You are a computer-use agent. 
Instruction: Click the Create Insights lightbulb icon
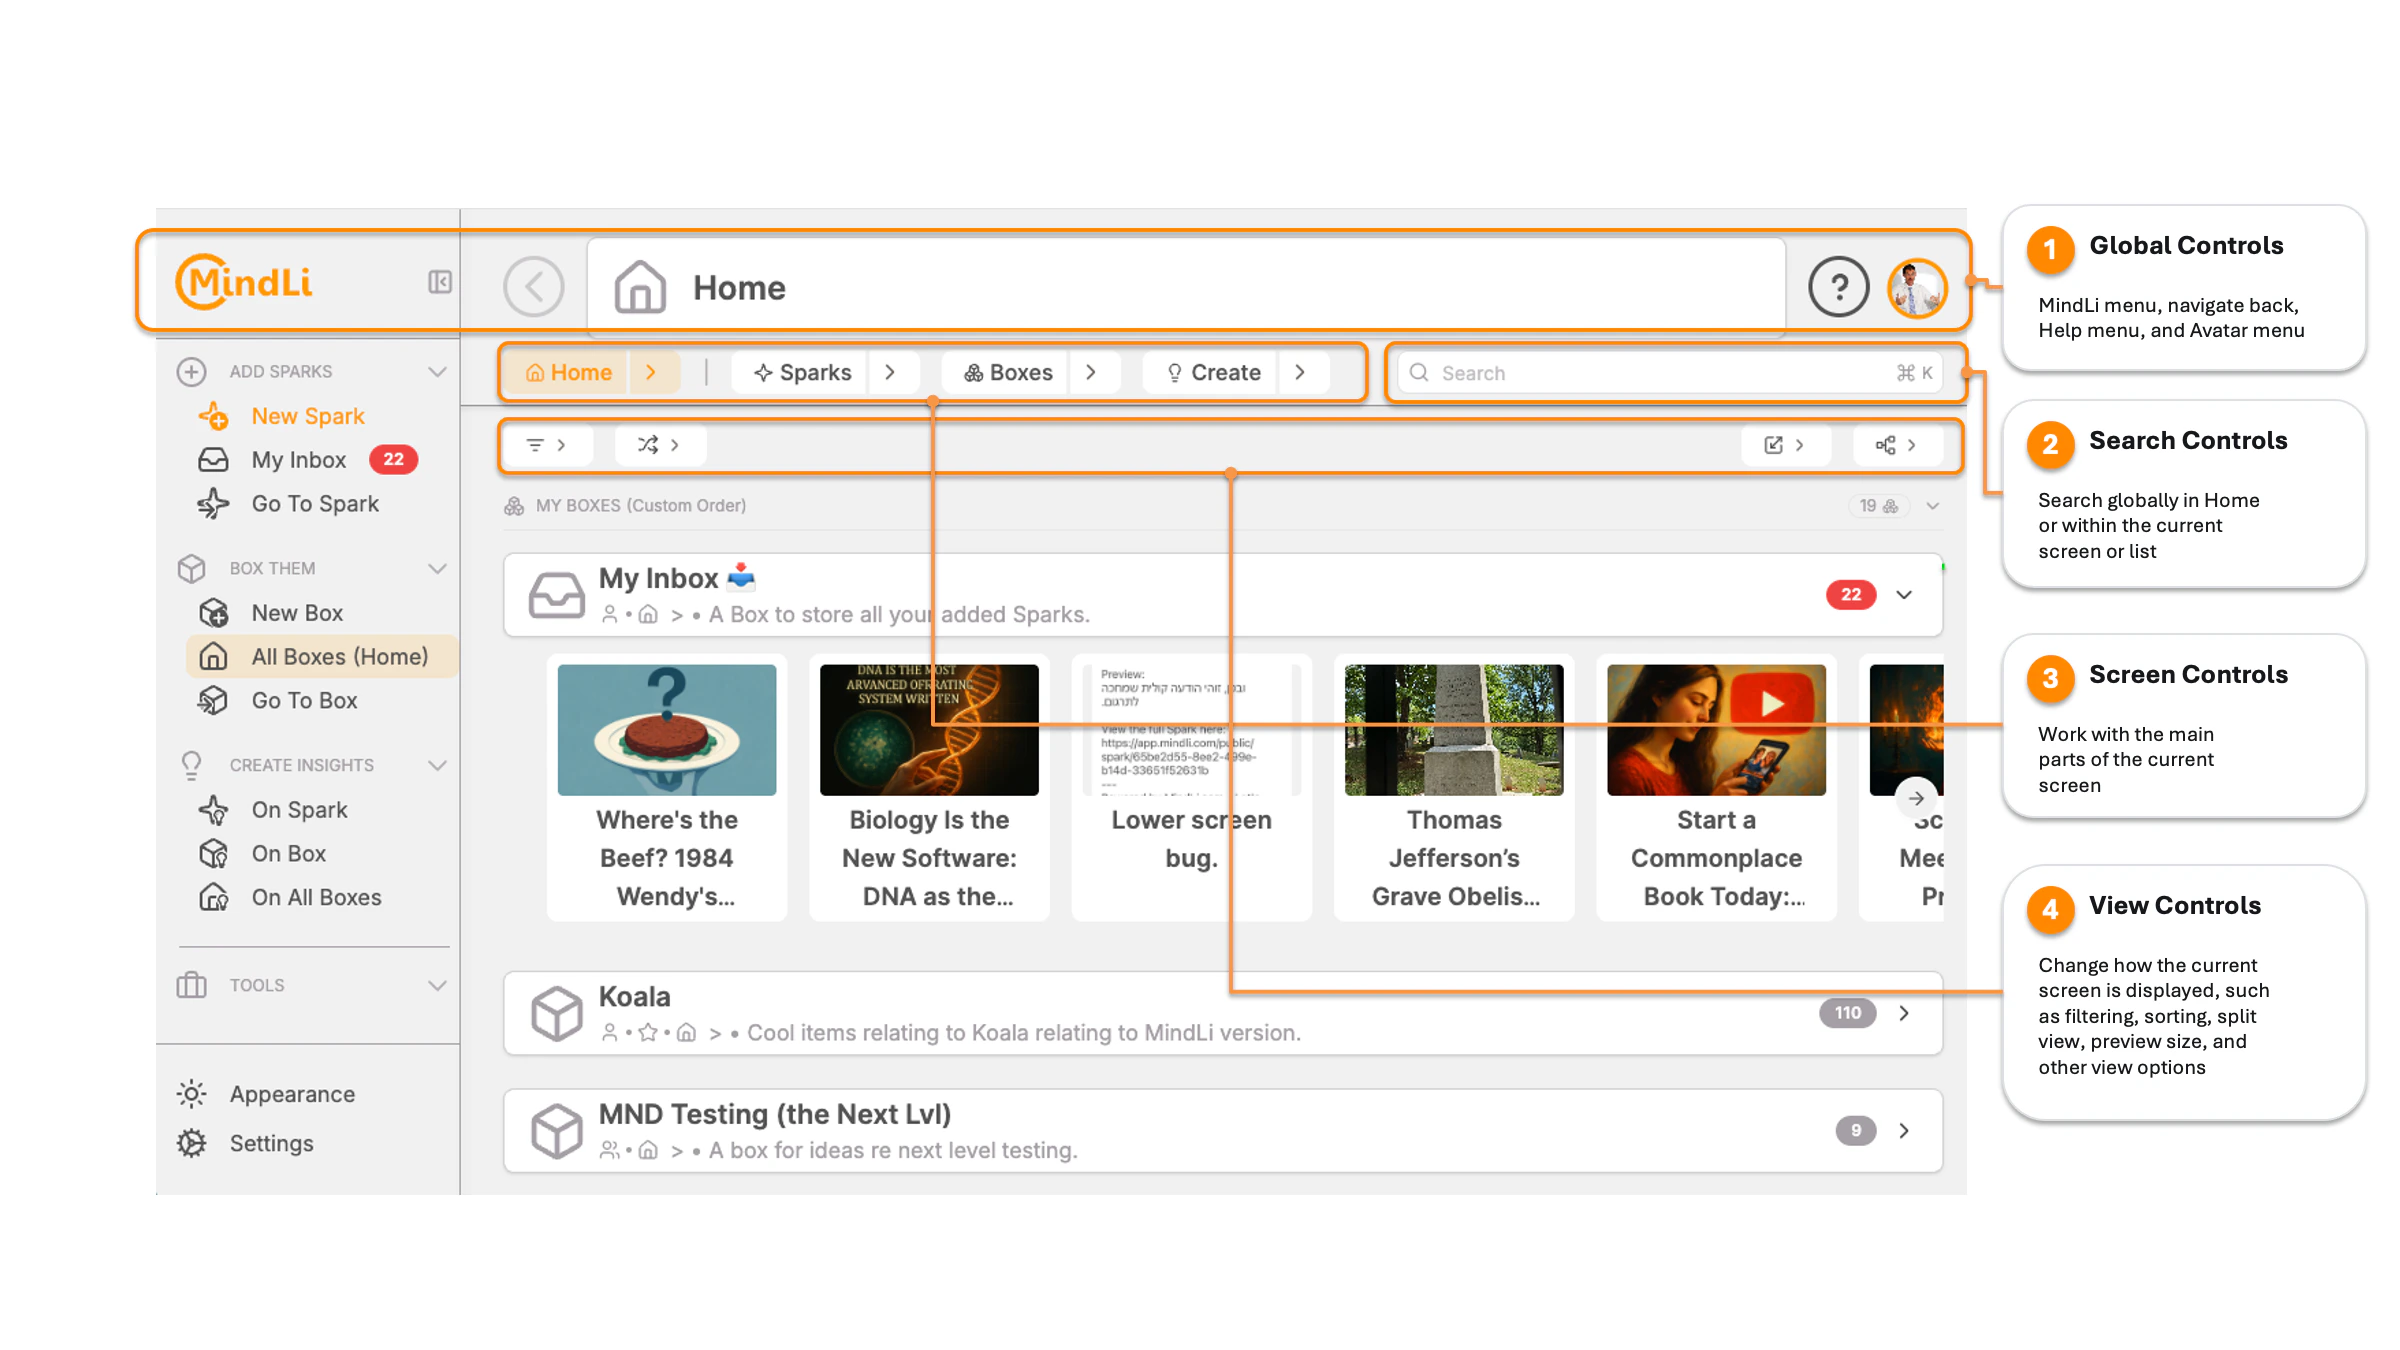pos(191,765)
